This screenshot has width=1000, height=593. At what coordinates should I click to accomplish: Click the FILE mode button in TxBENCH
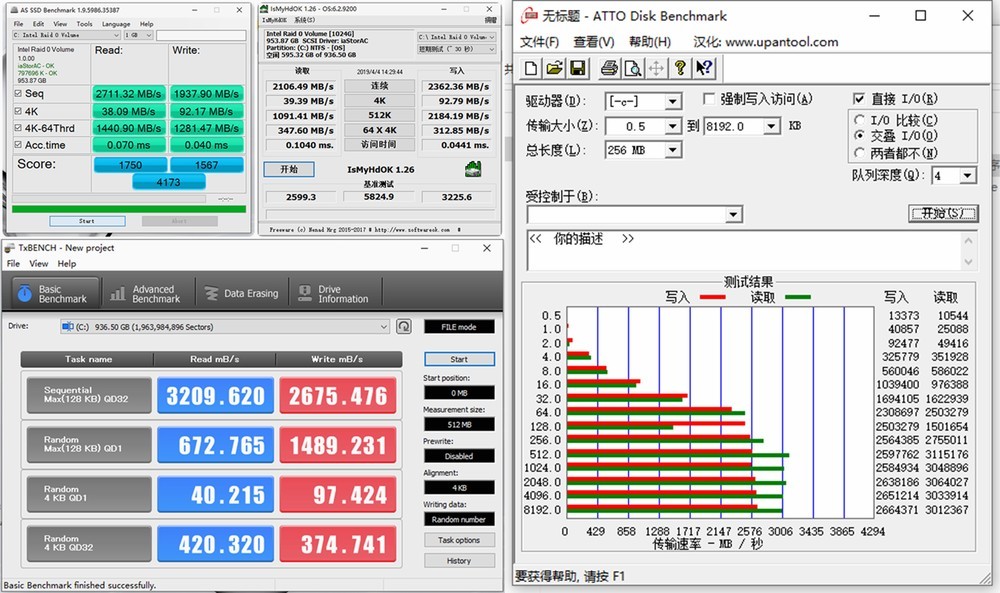[459, 326]
